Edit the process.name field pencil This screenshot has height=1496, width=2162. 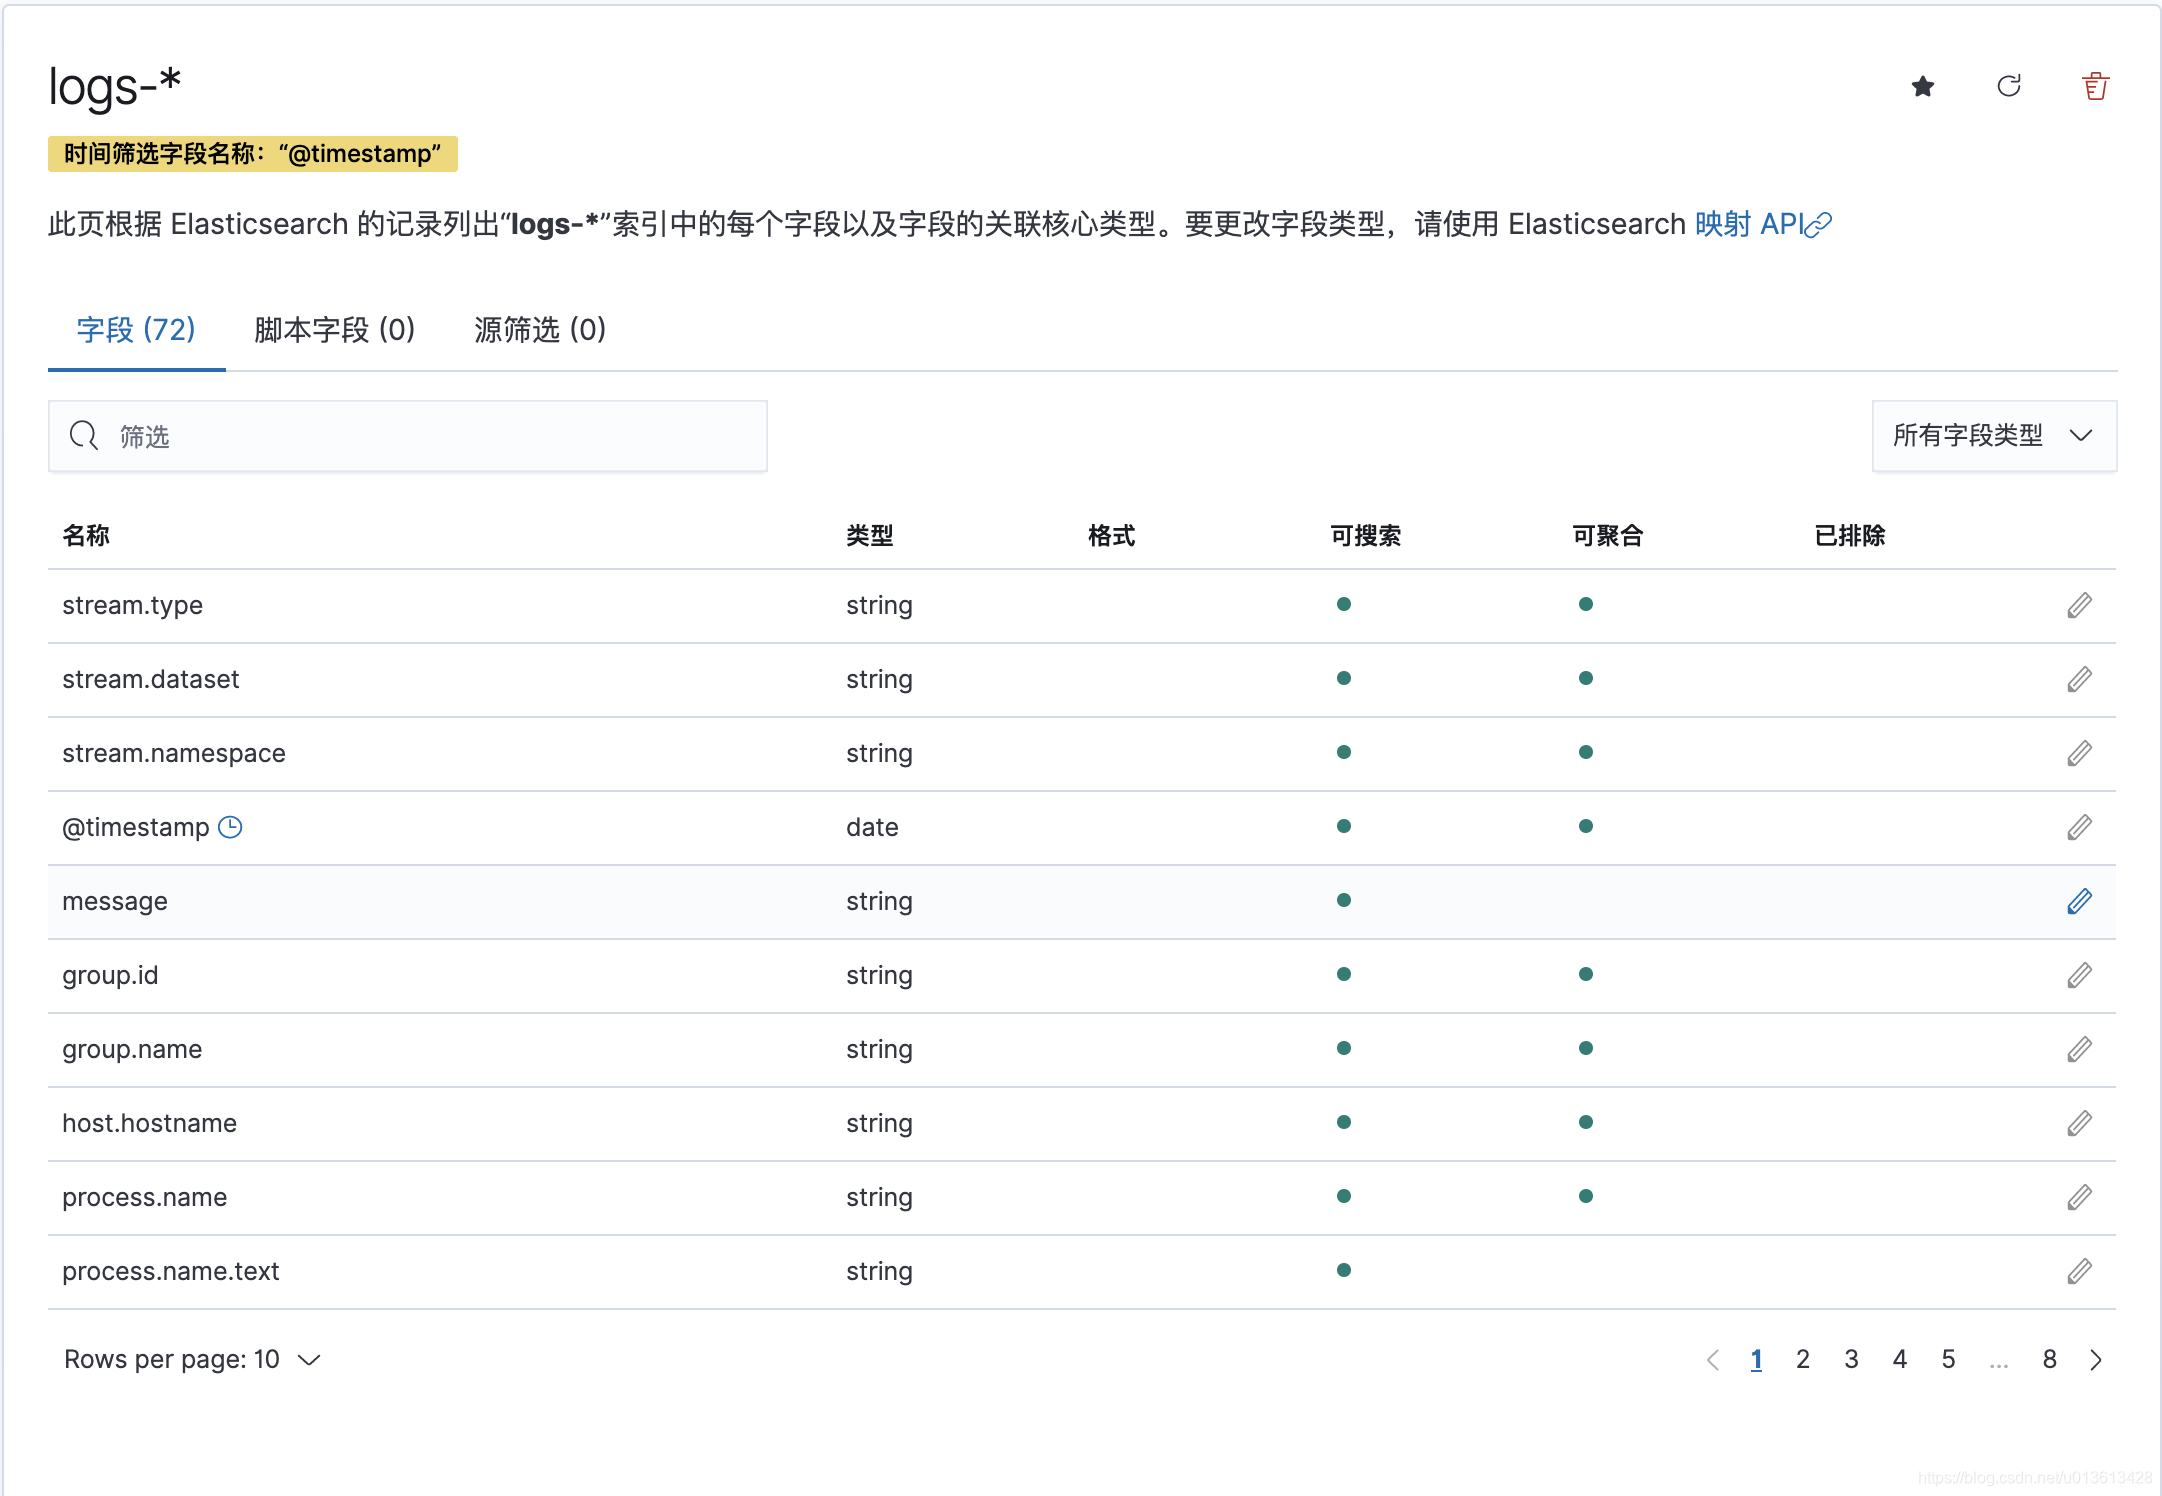[2079, 1197]
